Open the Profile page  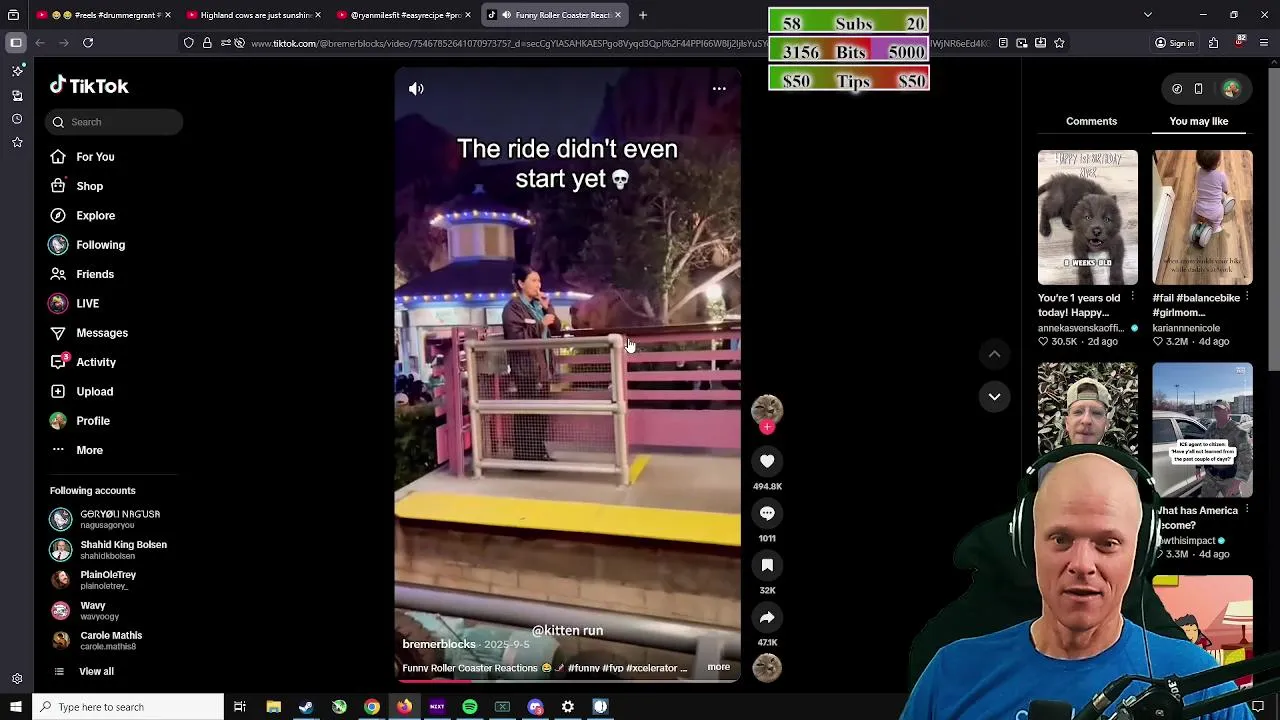click(80, 421)
